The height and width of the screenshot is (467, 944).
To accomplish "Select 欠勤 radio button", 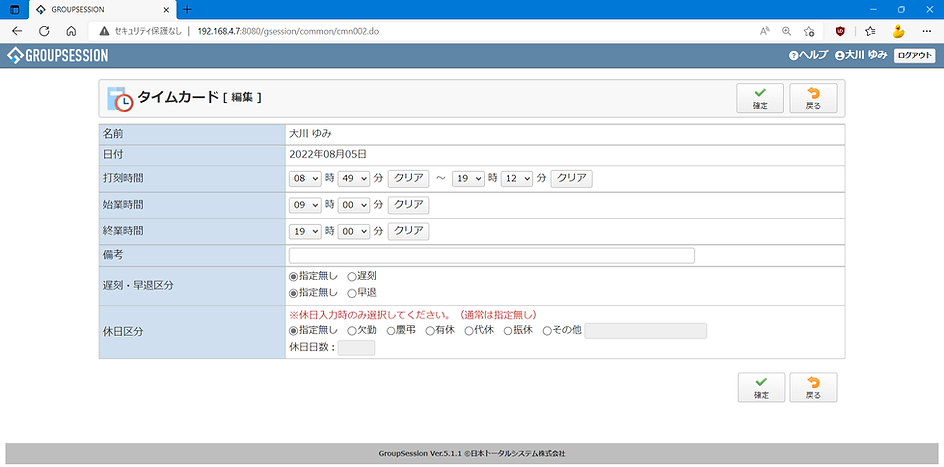I will 352,331.
